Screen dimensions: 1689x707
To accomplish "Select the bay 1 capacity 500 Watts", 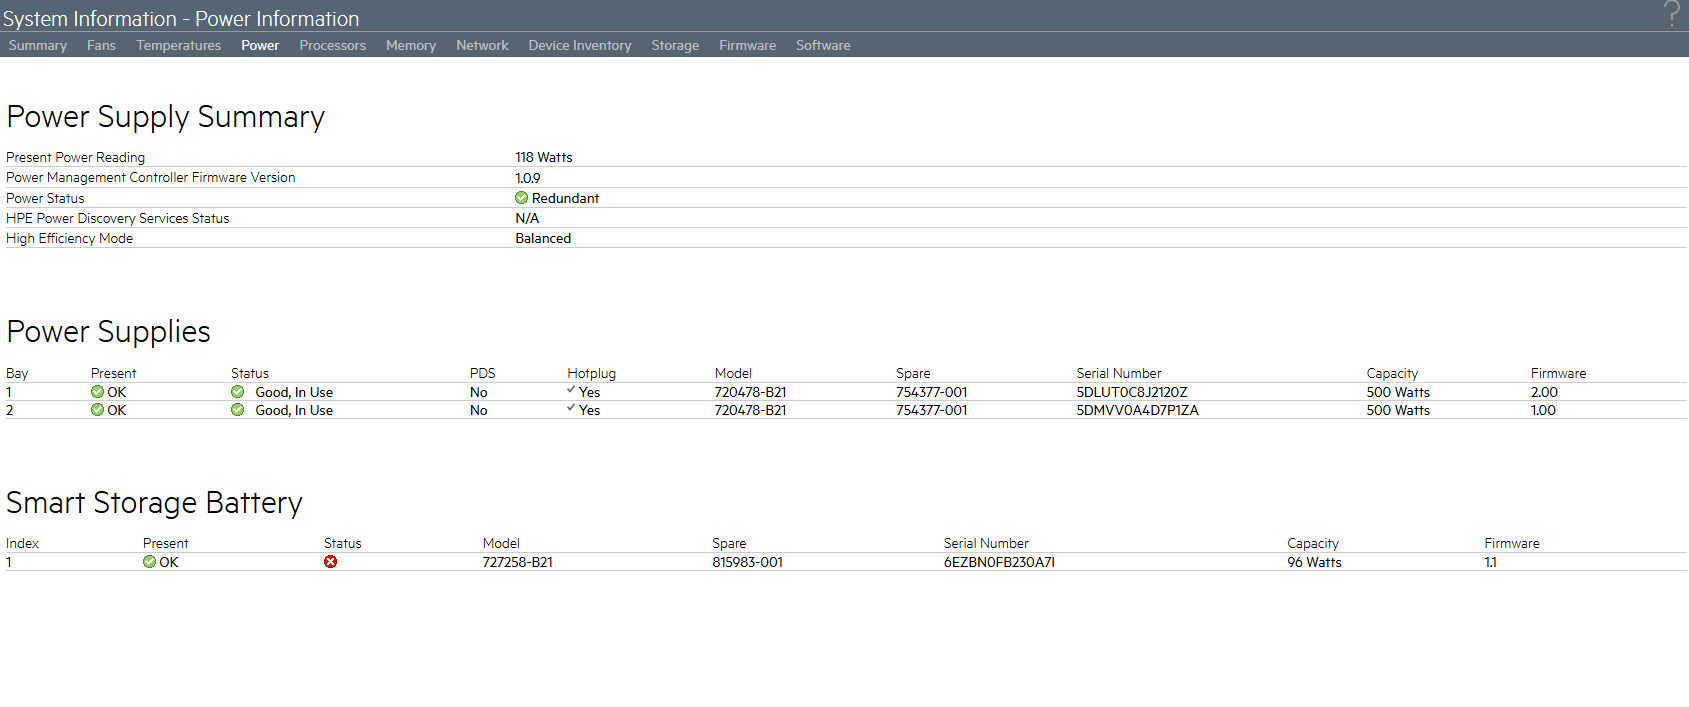I will point(1399,392).
